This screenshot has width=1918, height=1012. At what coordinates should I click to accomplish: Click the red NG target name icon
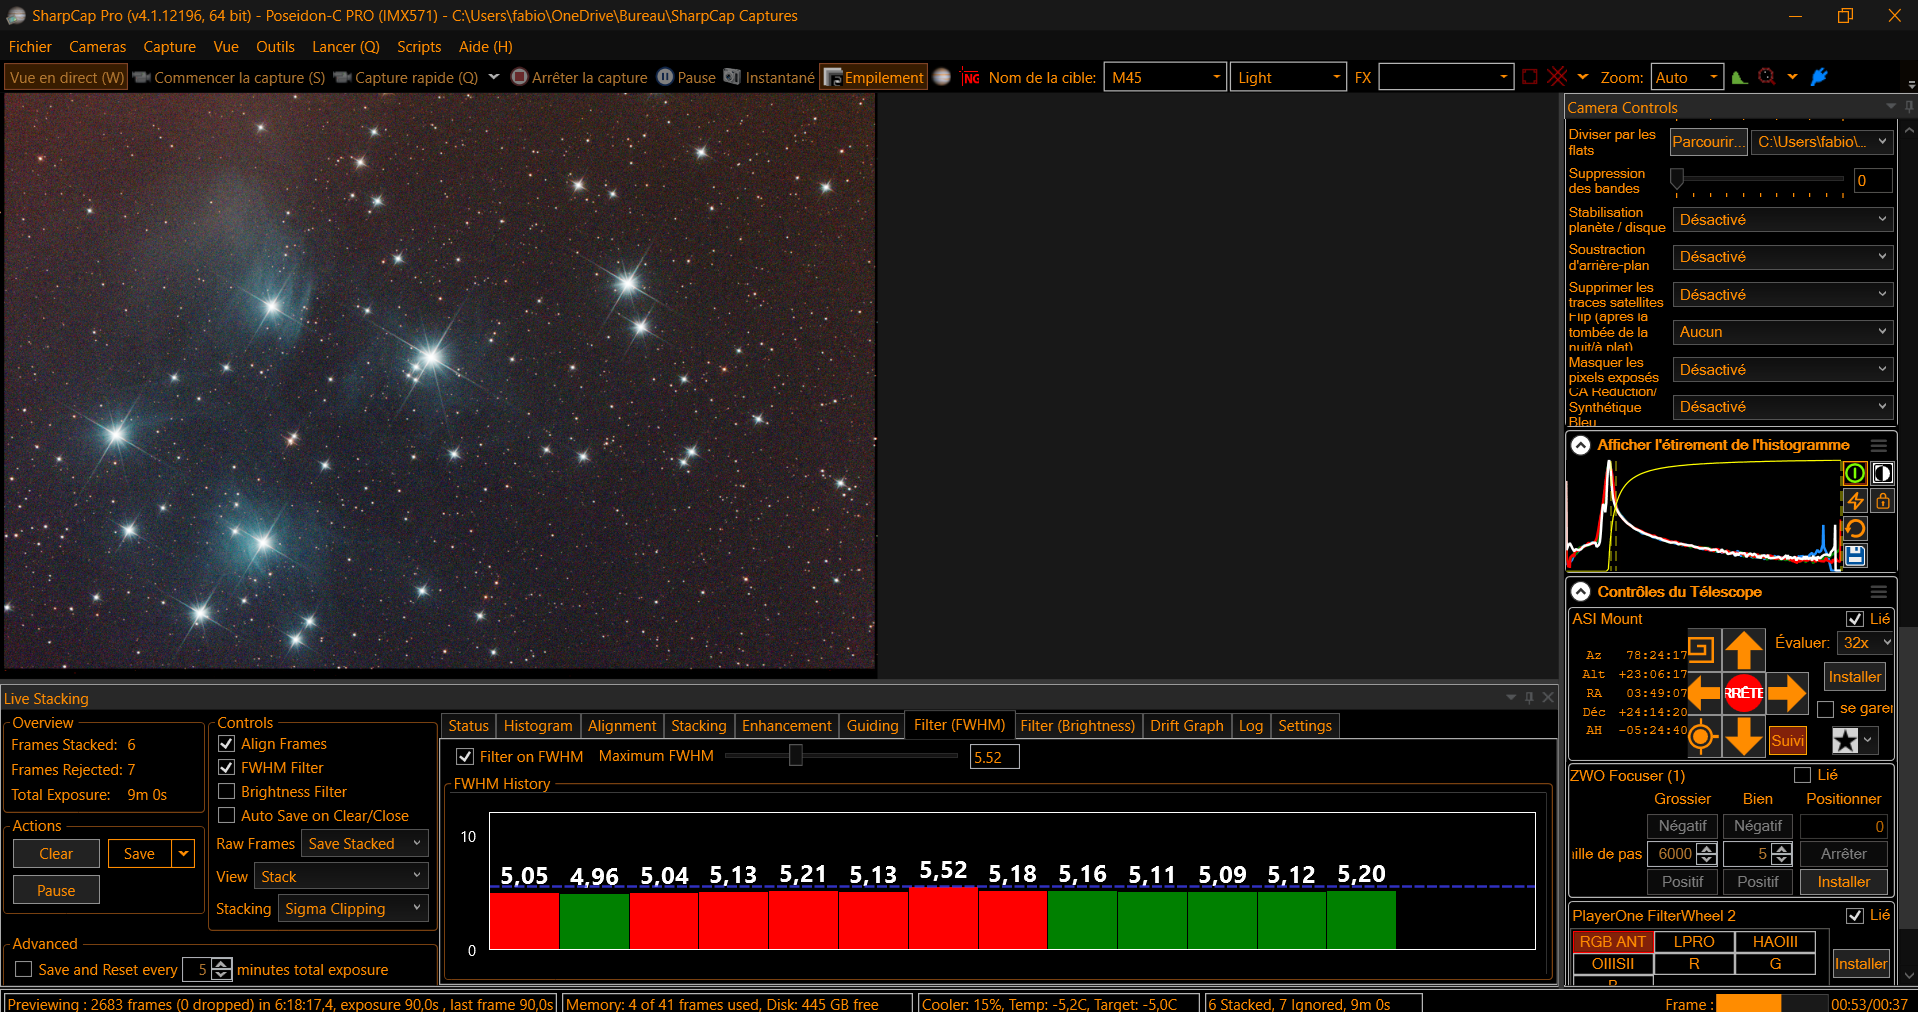[x=970, y=77]
